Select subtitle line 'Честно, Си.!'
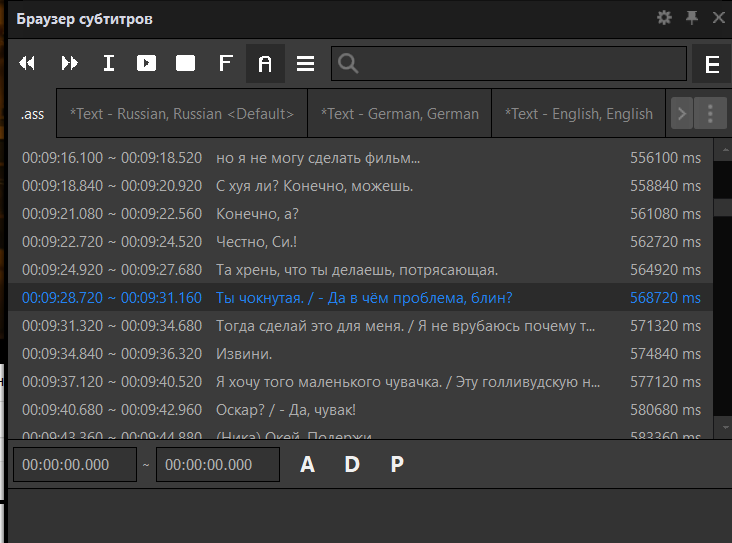Image resolution: width=732 pixels, height=543 pixels. tap(256, 242)
